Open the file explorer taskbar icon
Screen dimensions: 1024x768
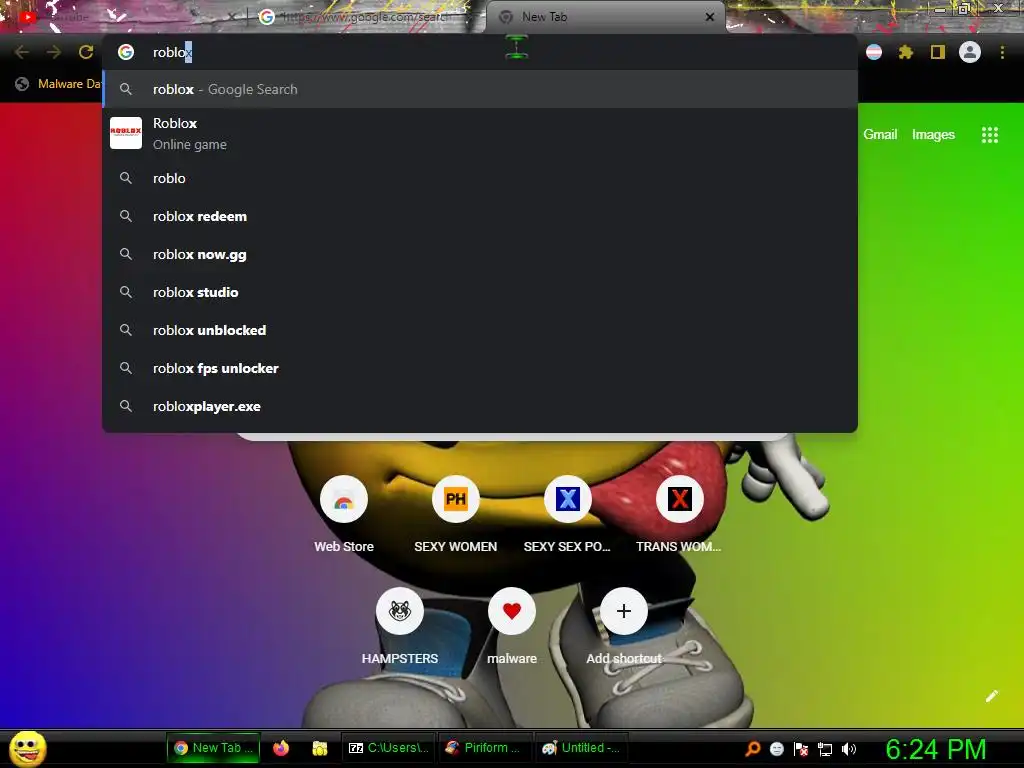click(319, 748)
